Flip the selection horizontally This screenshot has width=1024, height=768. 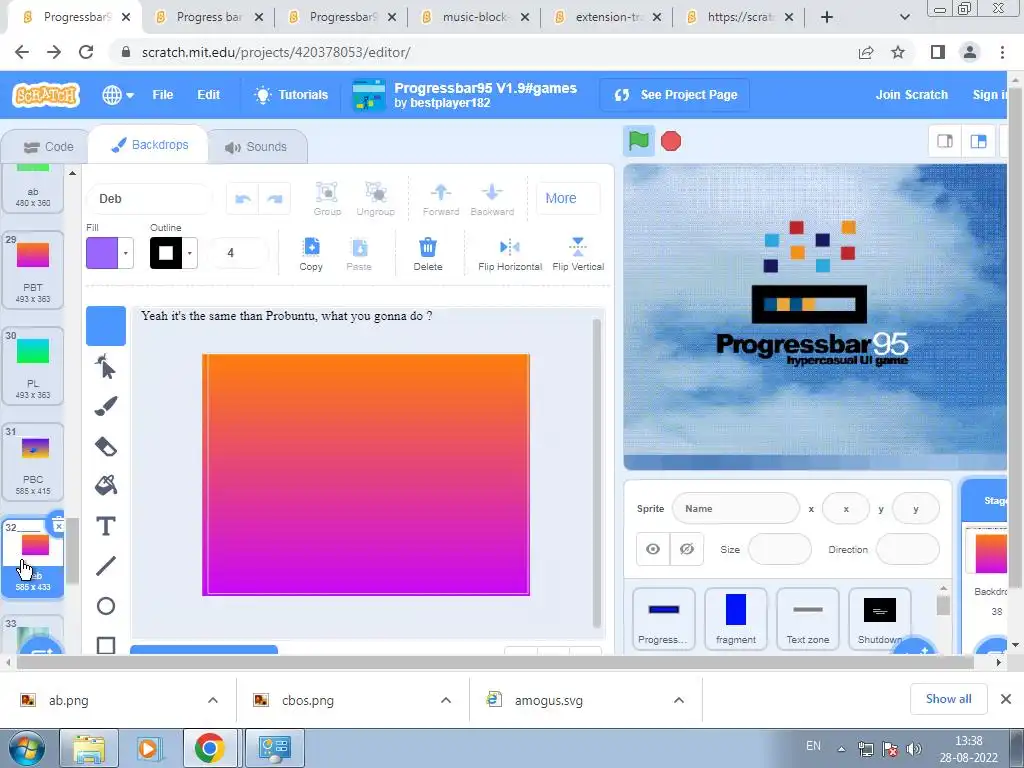click(510, 253)
